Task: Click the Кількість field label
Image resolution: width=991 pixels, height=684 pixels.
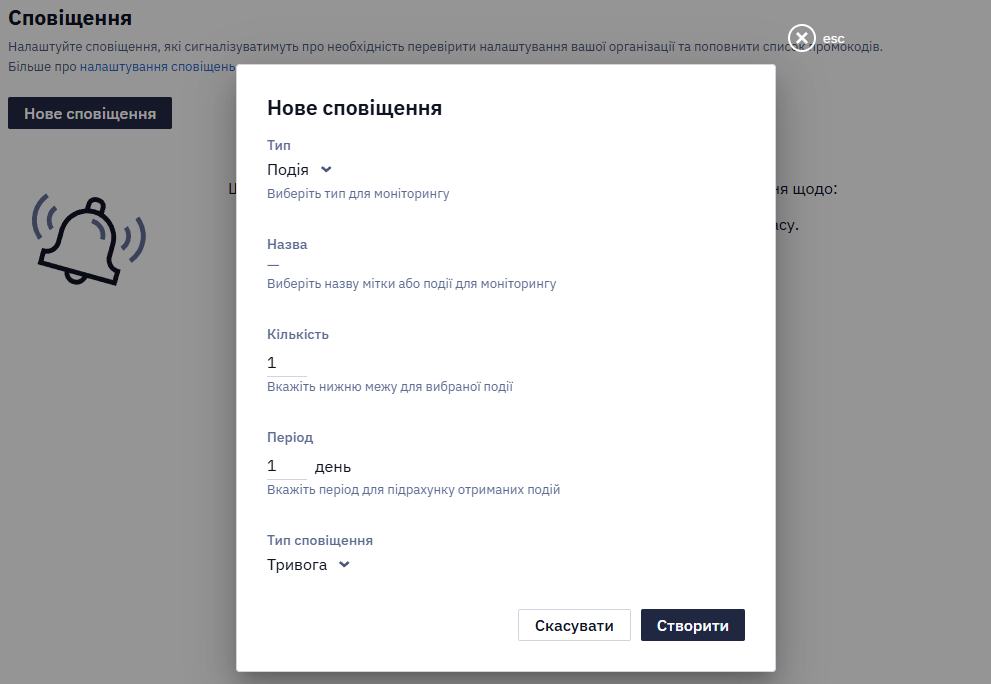Action: tap(298, 334)
